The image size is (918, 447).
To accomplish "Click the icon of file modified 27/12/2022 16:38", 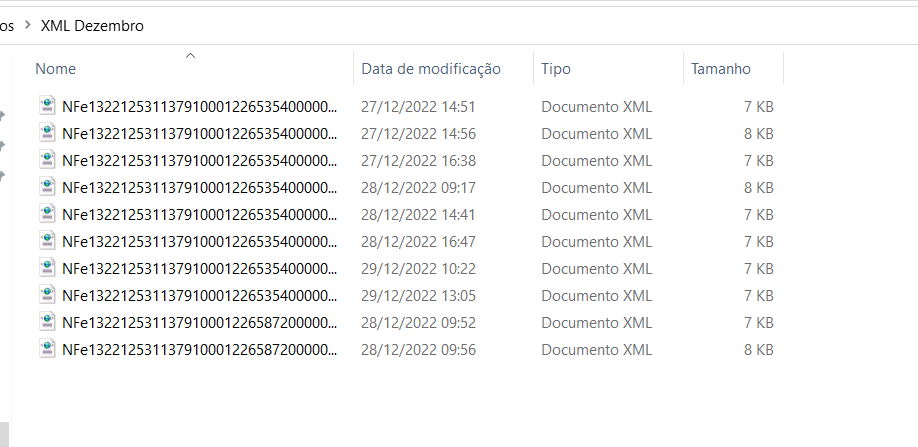I will pyautogui.click(x=47, y=160).
